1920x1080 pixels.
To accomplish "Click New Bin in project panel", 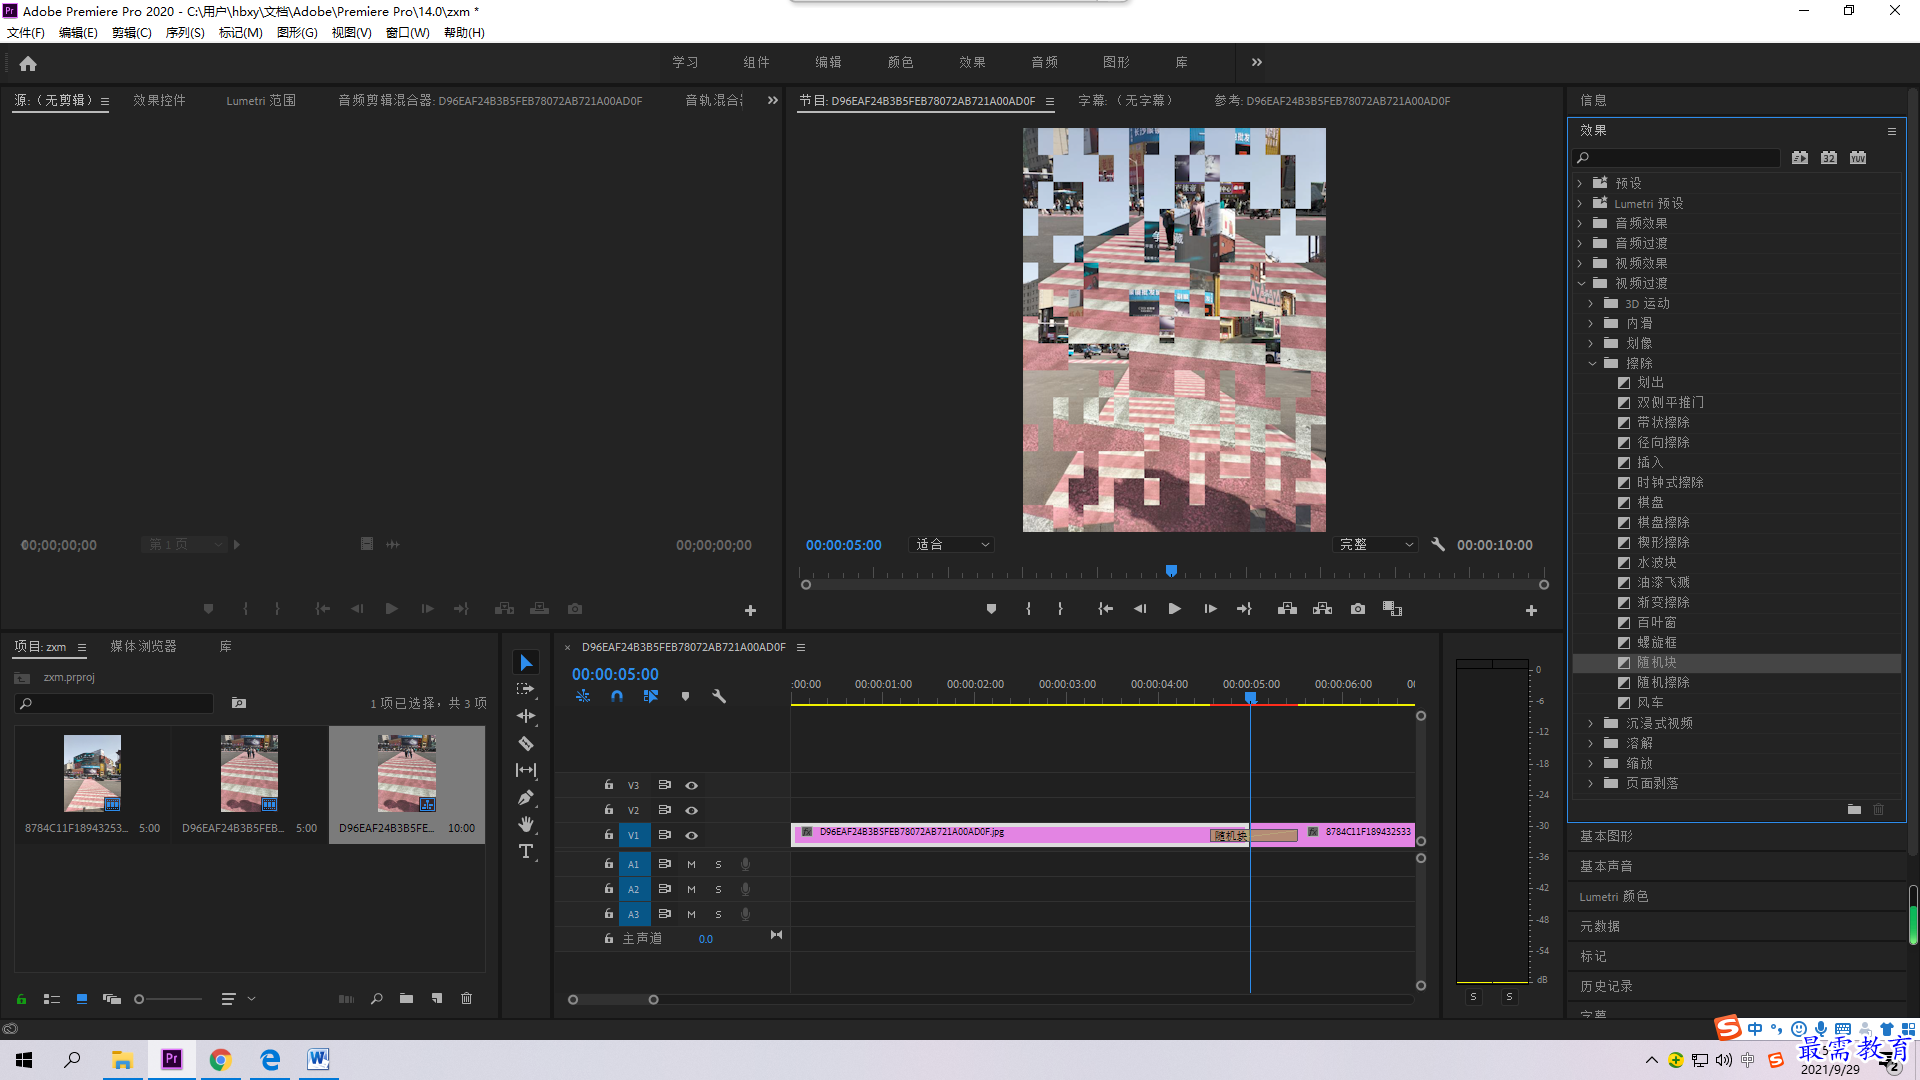I will click(406, 998).
